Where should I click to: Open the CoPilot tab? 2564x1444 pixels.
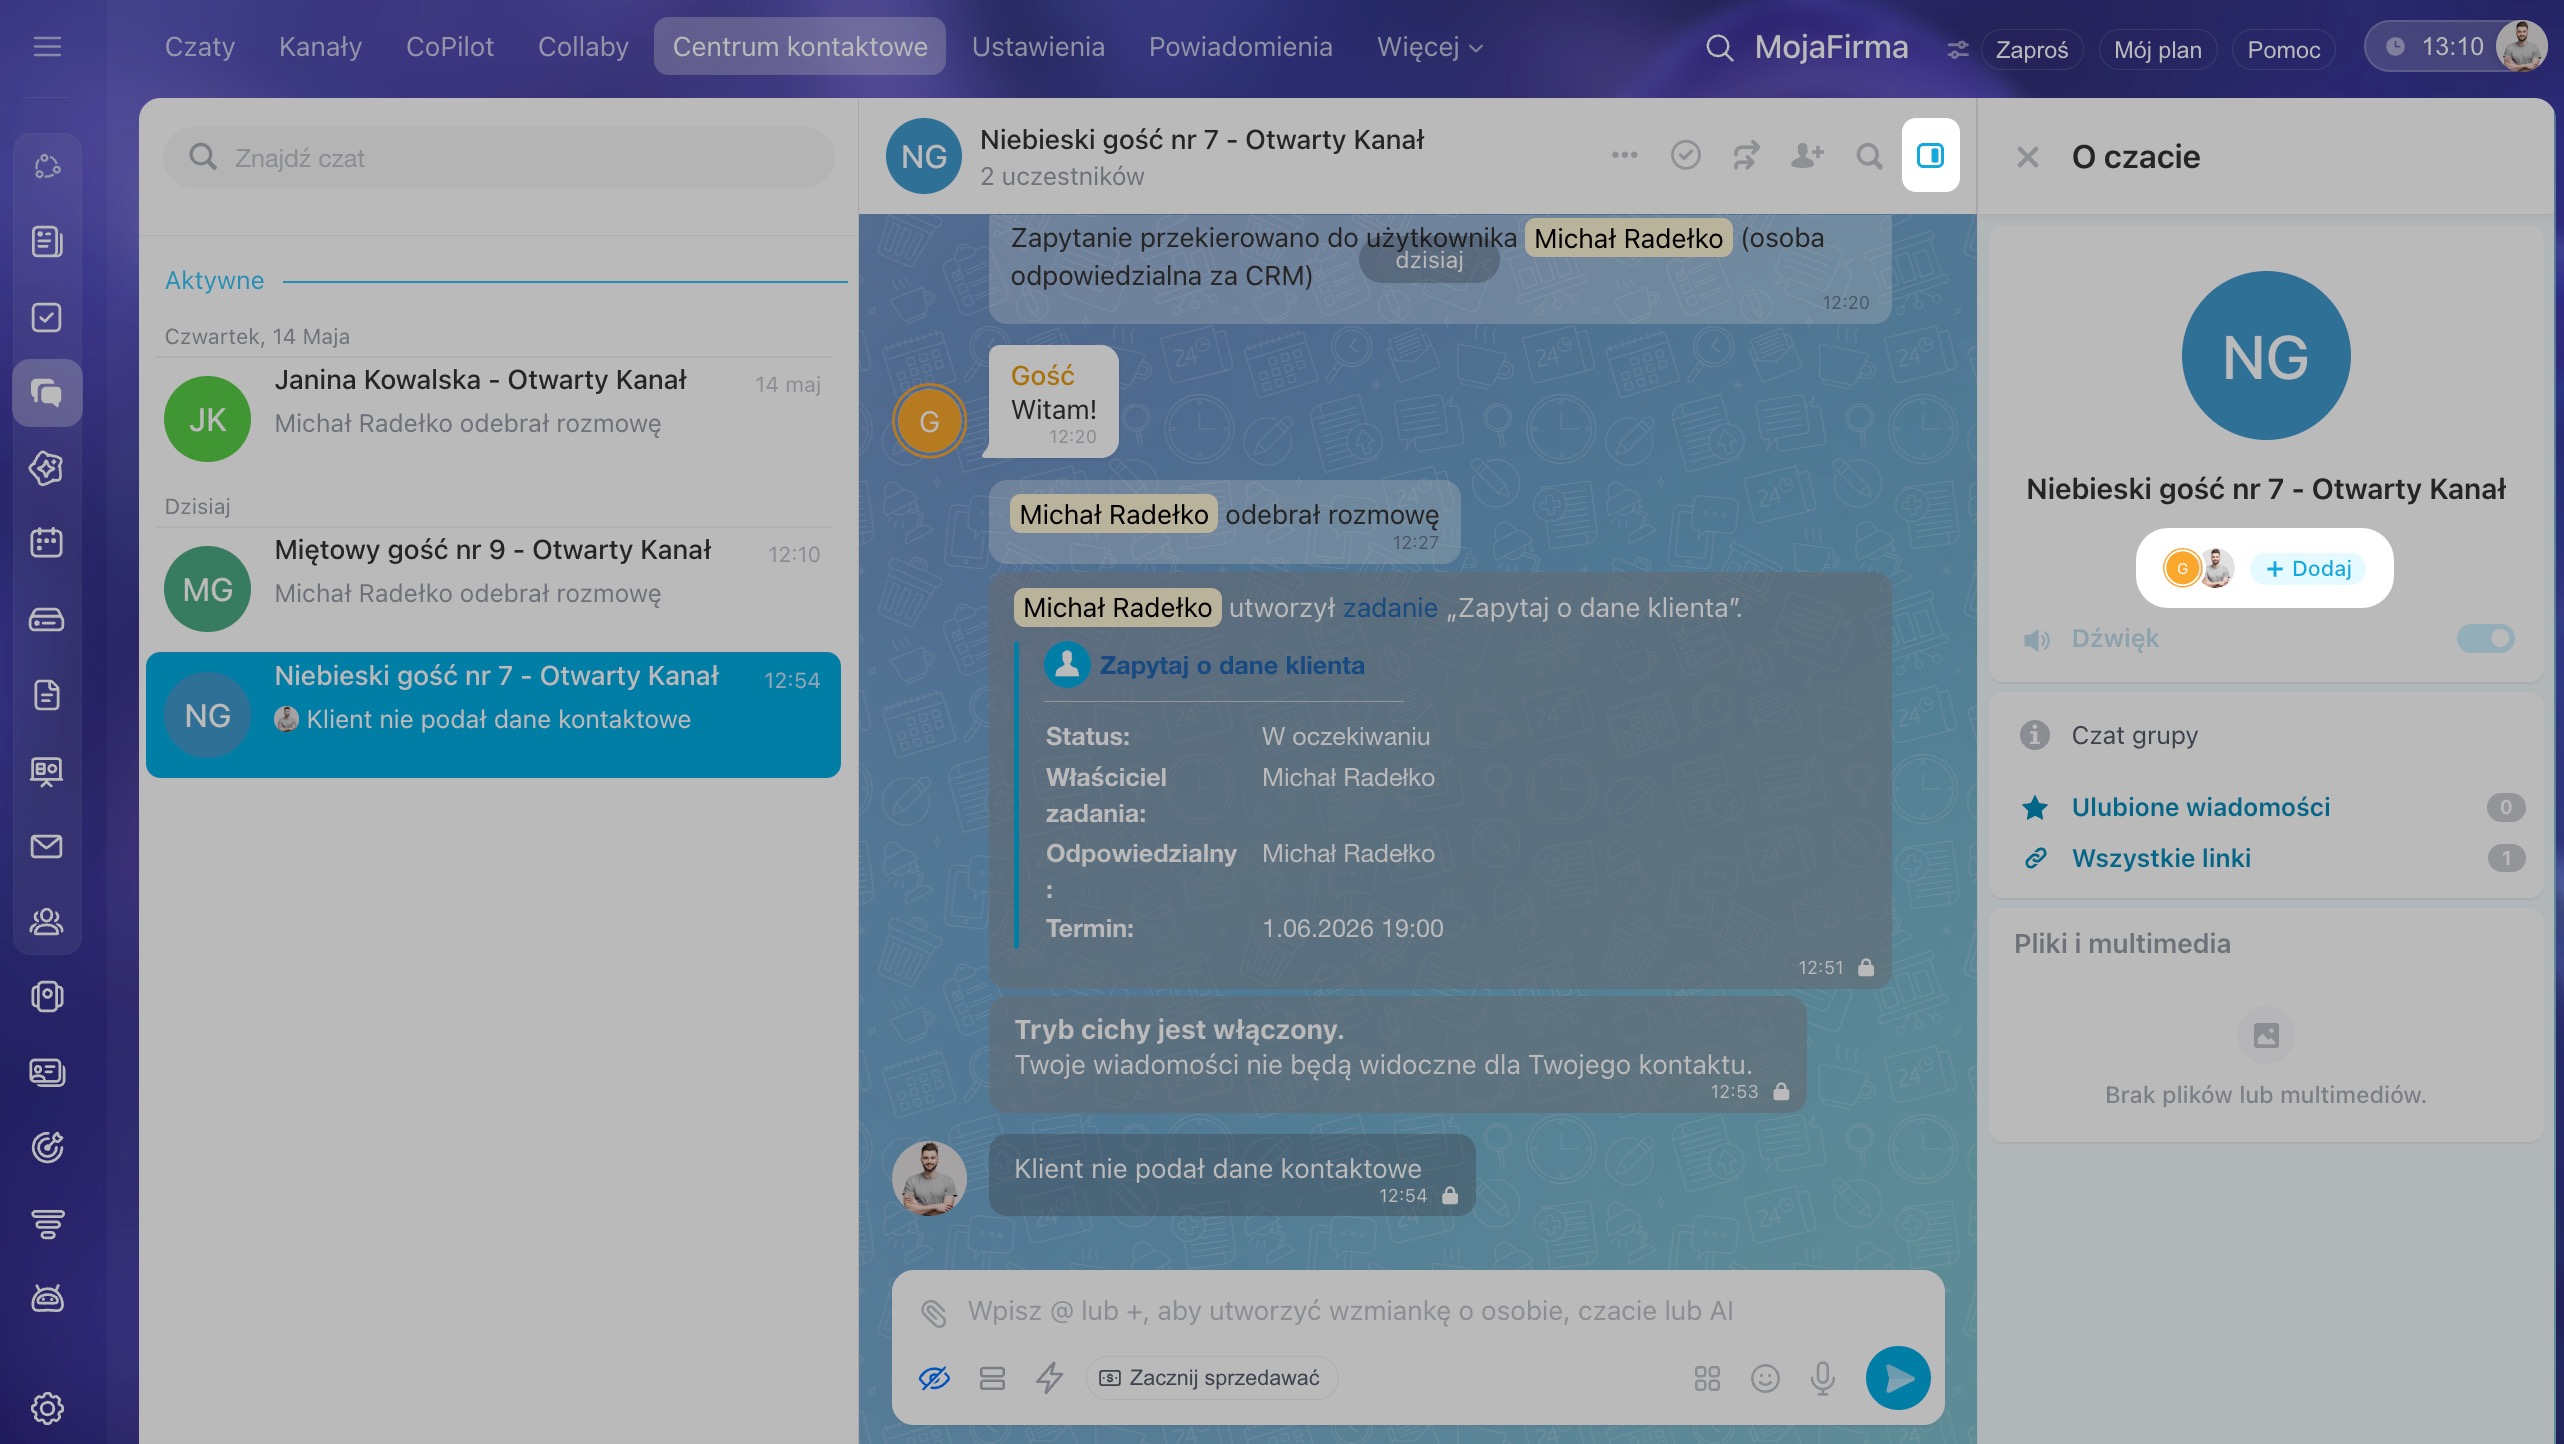point(450,47)
